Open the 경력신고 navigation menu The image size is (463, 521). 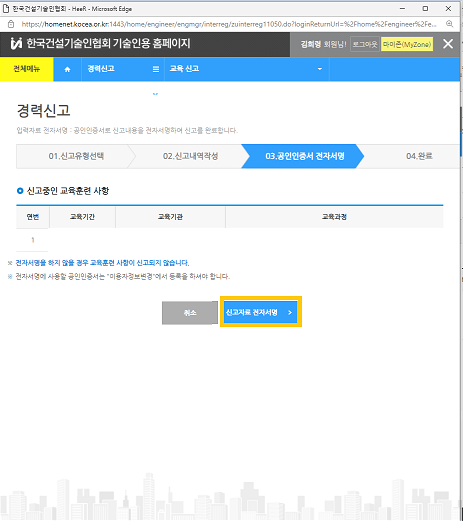click(x=101, y=69)
